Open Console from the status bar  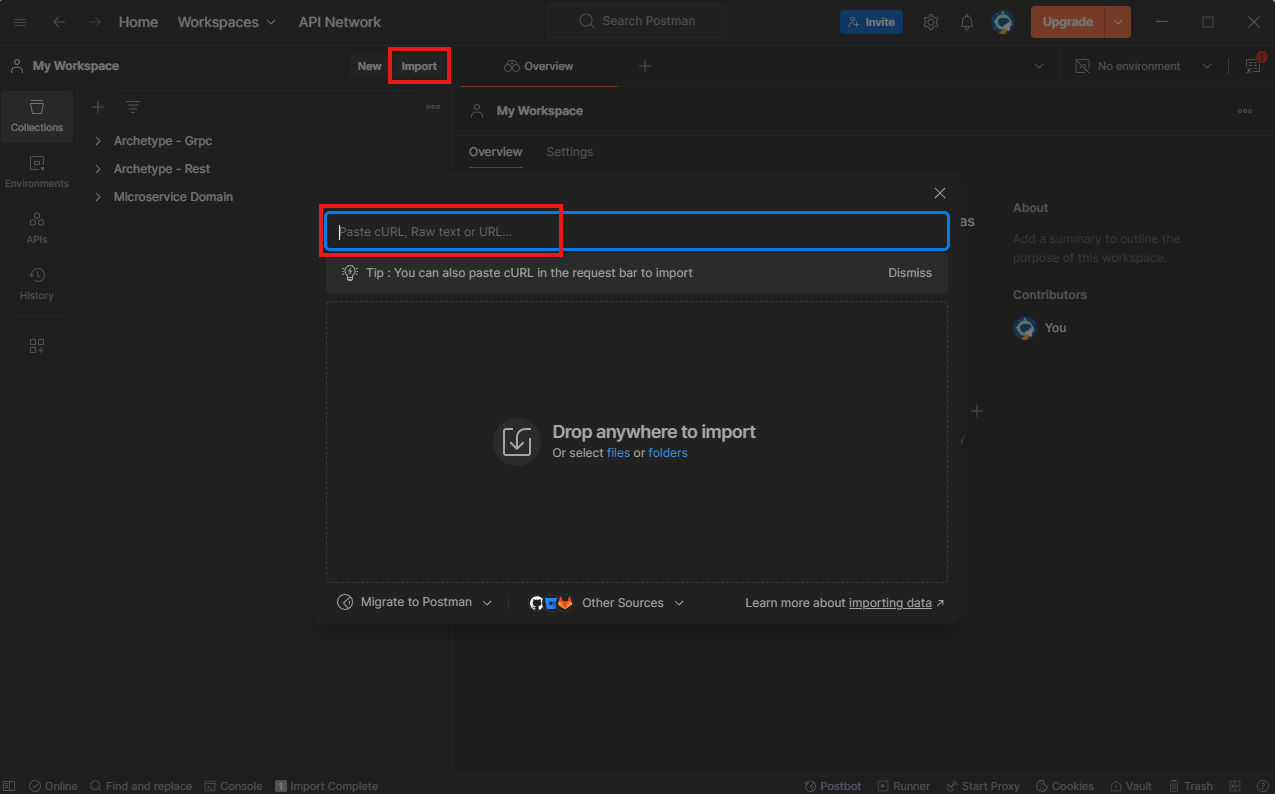pyautogui.click(x=233, y=786)
